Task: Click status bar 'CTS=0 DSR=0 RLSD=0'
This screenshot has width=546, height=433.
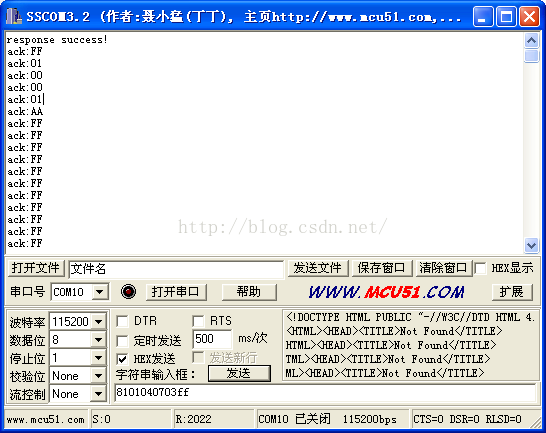Action: coord(467,419)
